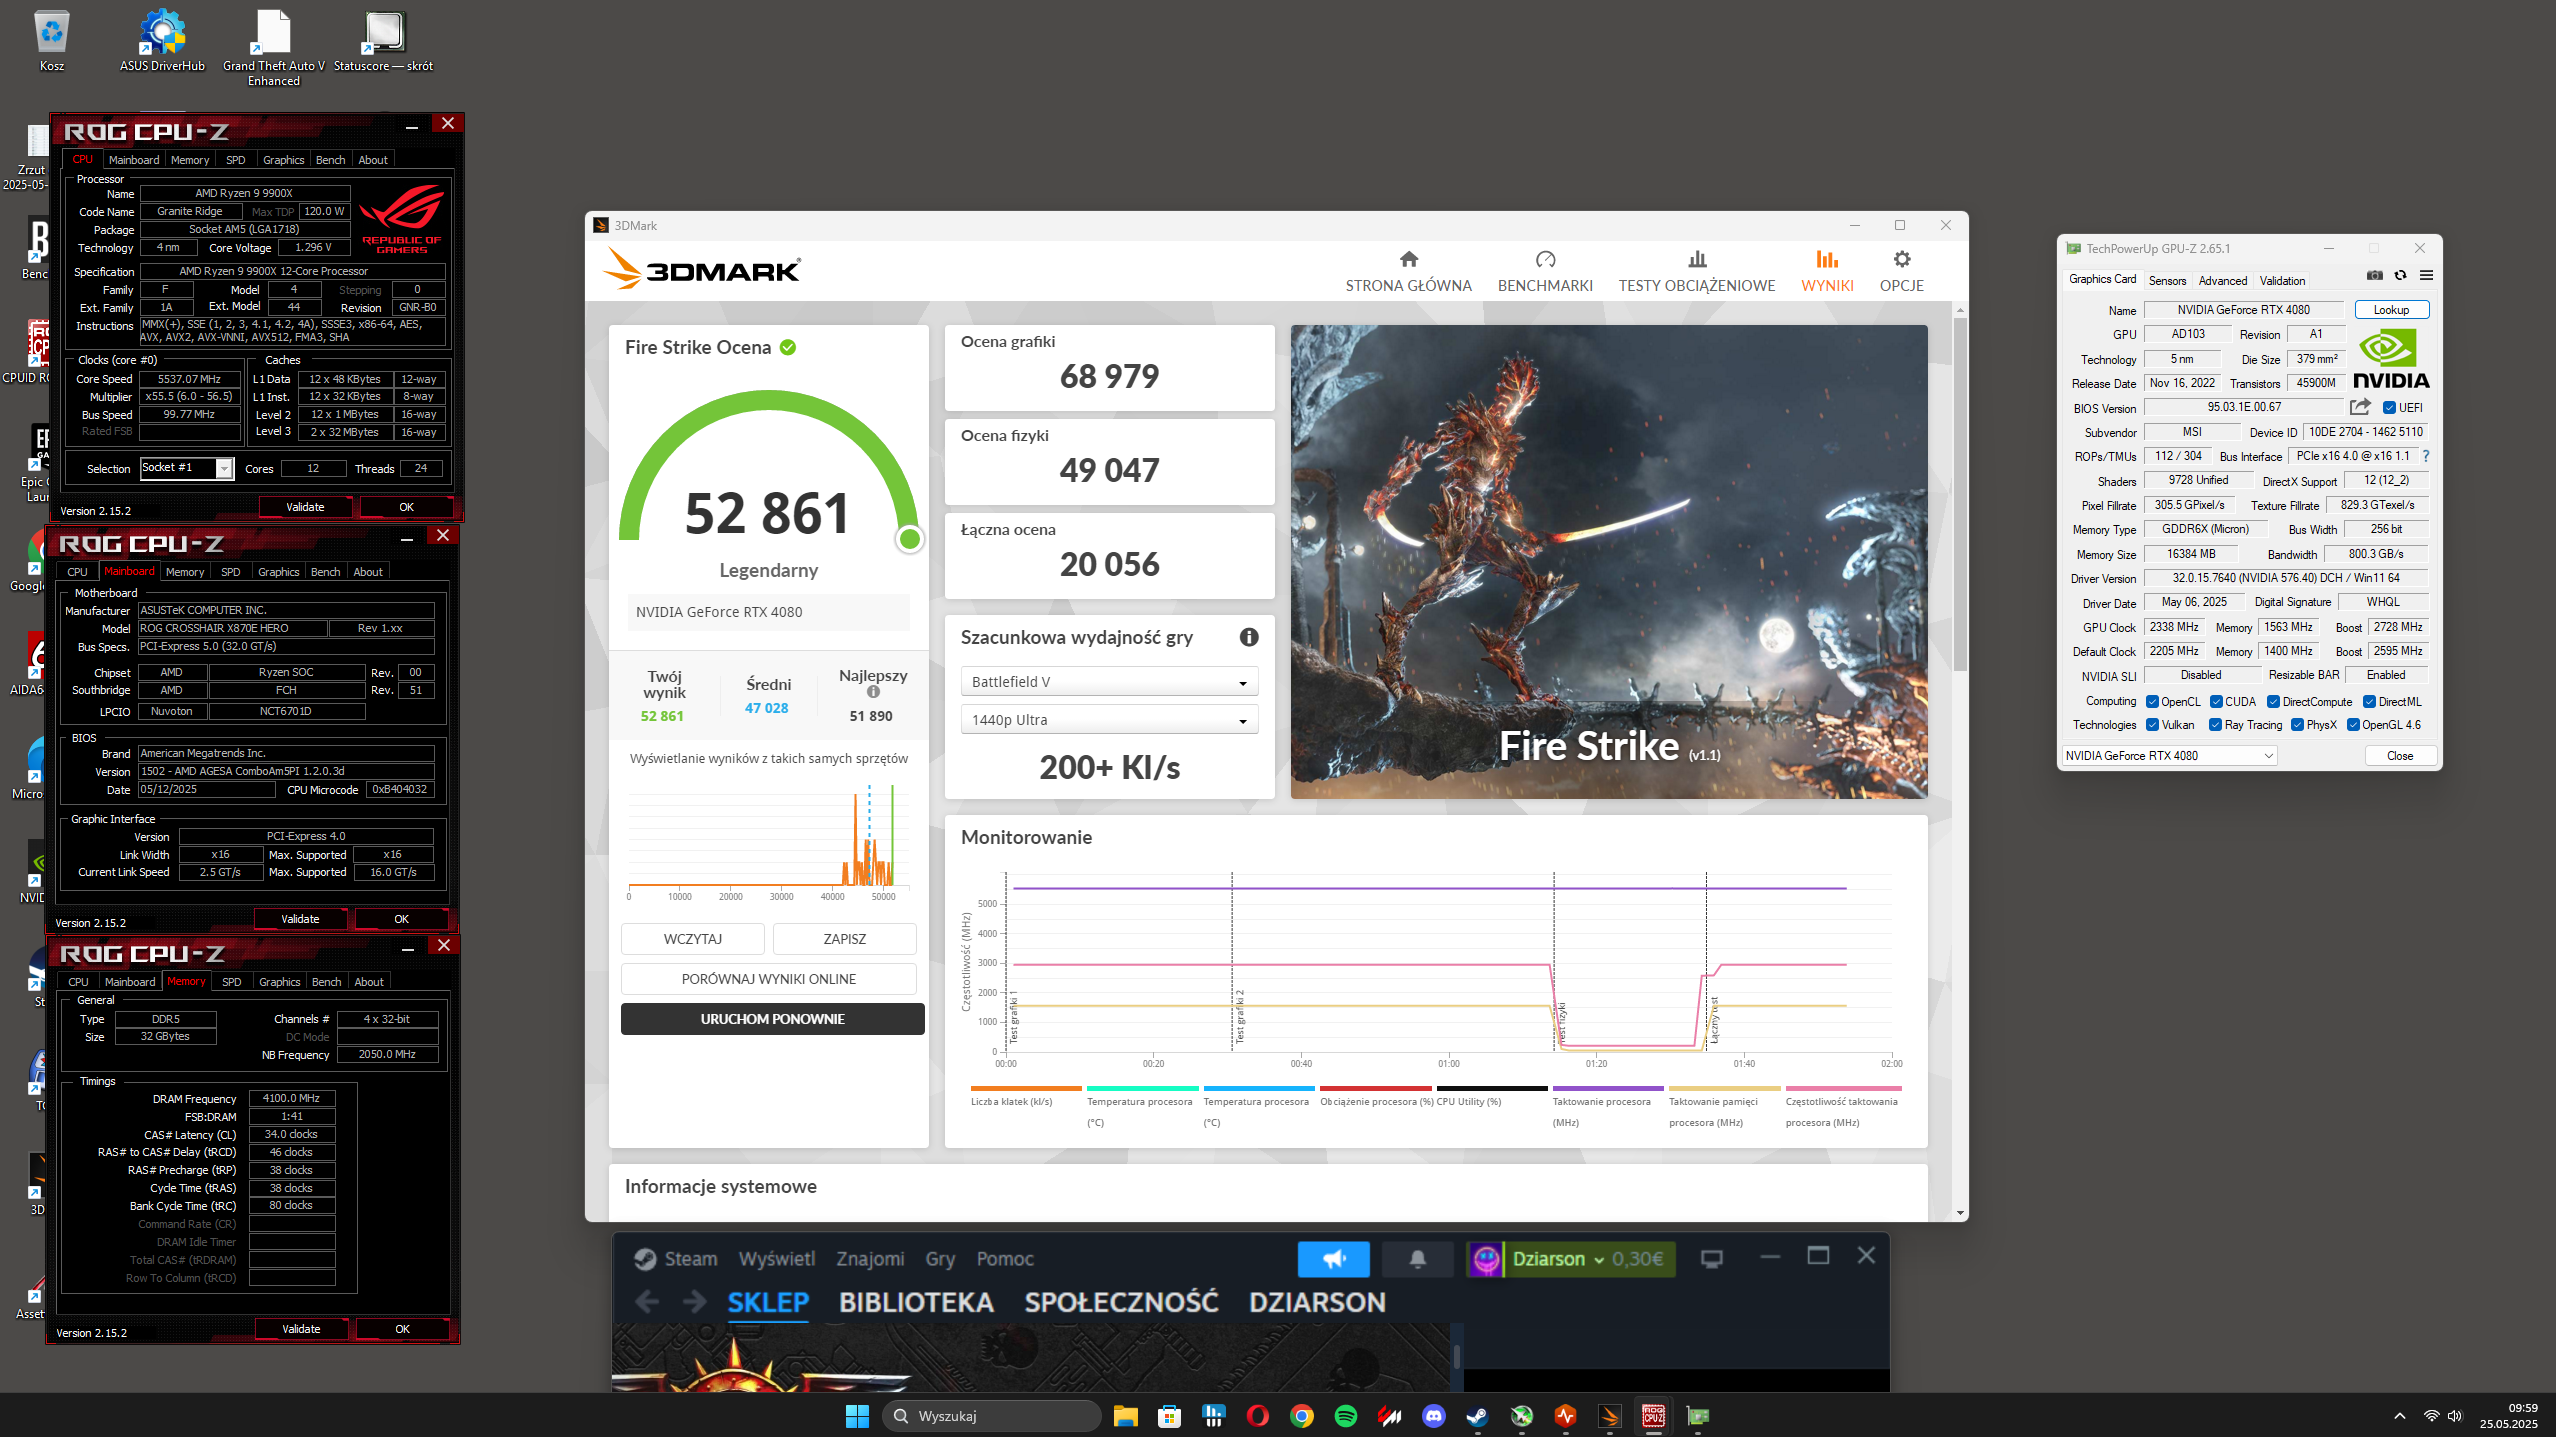The height and width of the screenshot is (1437, 2556).
Task: Click the Lookup button in GPU-Z
Action: [2391, 310]
